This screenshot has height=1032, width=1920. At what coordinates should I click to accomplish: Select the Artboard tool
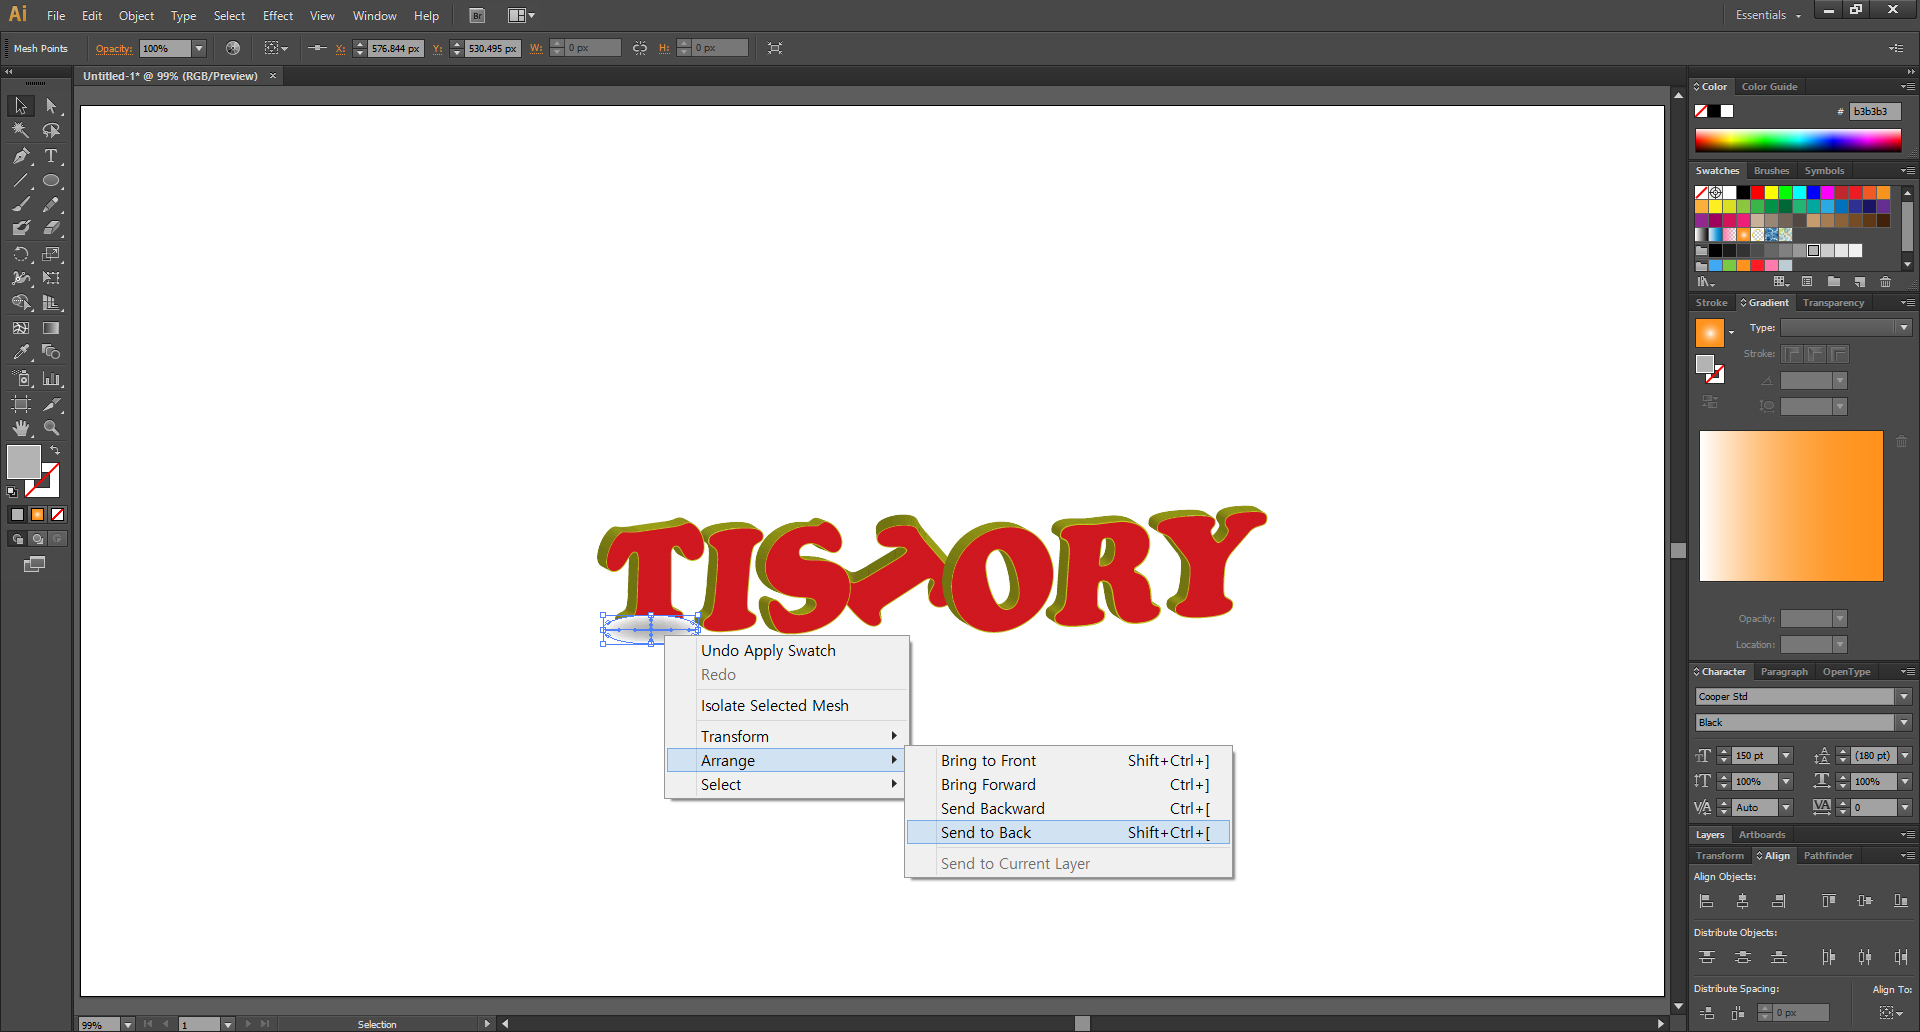pyautogui.click(x=20, y=404)
